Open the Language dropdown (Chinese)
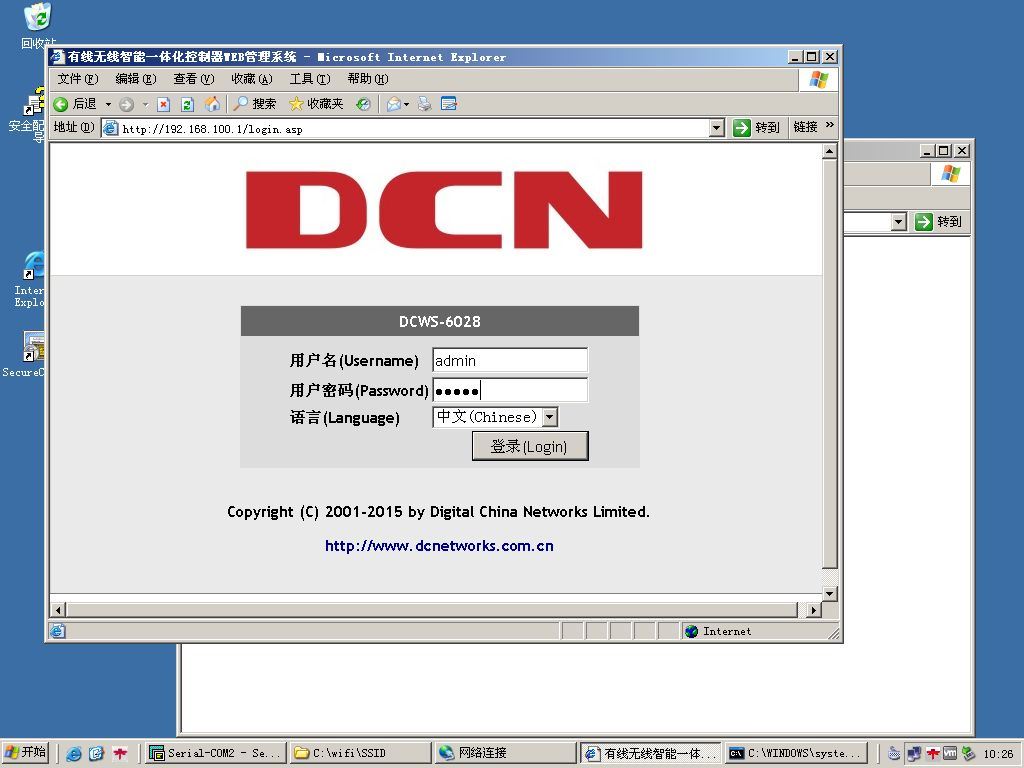1024x768 pixels. (x=495, y=417)
